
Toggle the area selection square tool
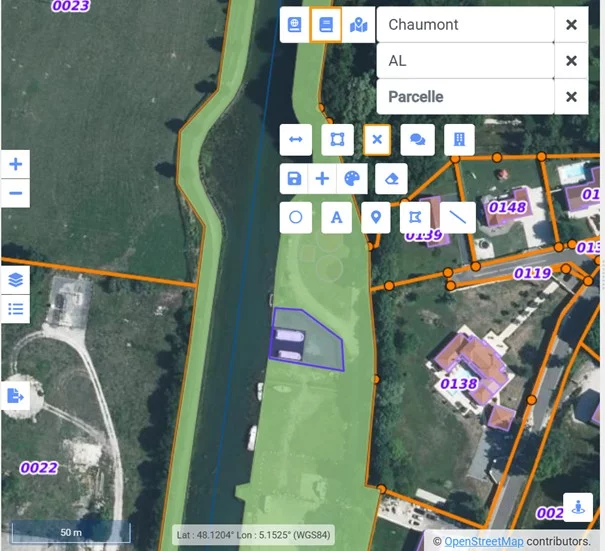pyautogui.click(x=337, y=140)
